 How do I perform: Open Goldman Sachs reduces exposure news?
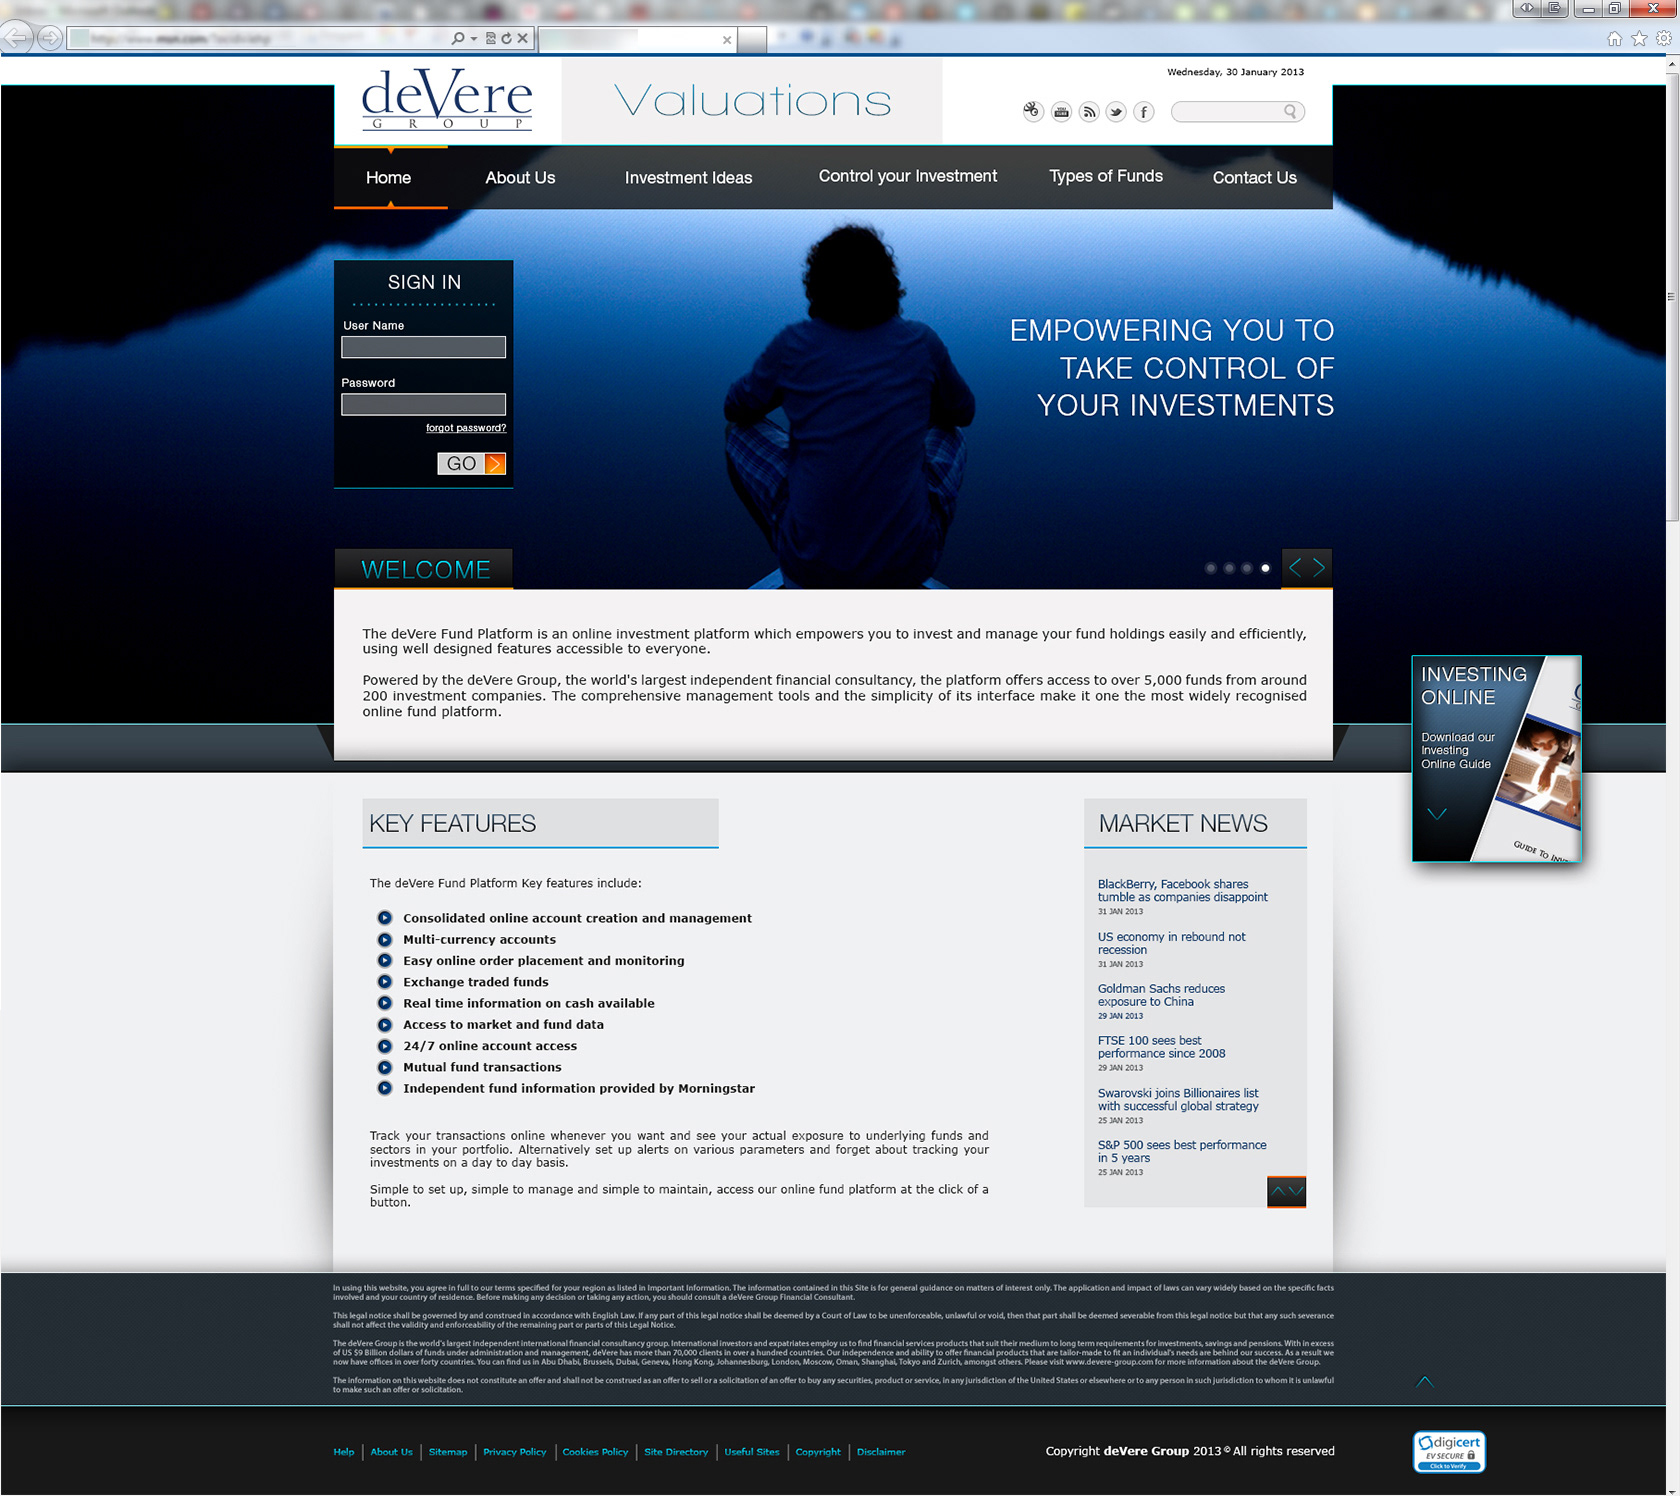click(x=1161, y=995)
